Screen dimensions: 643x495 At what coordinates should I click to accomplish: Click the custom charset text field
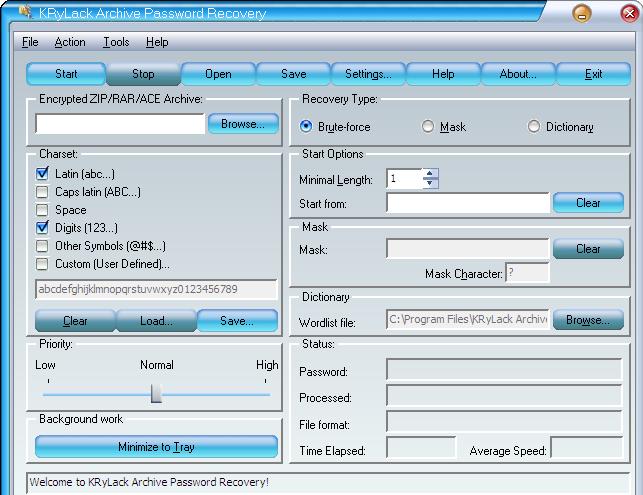point(156,289)
